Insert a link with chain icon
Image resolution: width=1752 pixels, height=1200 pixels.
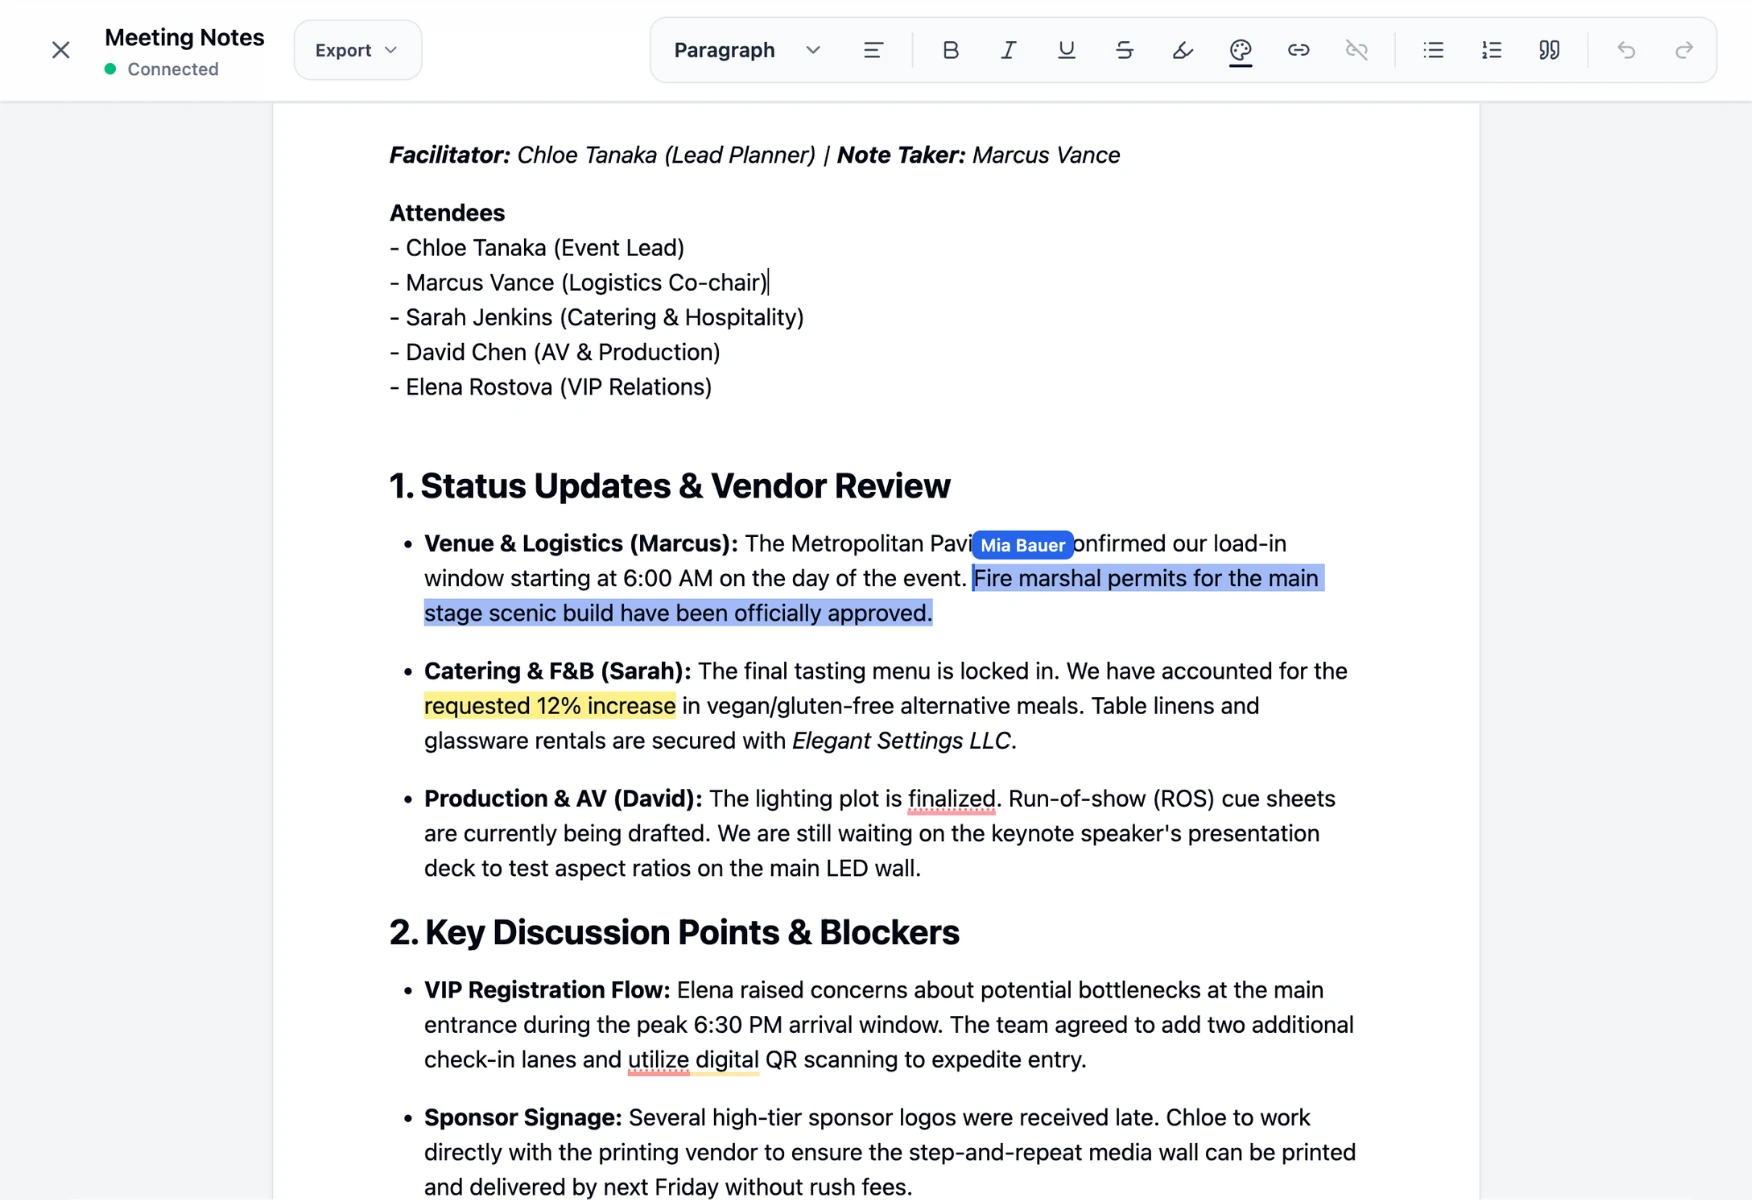1298,50
